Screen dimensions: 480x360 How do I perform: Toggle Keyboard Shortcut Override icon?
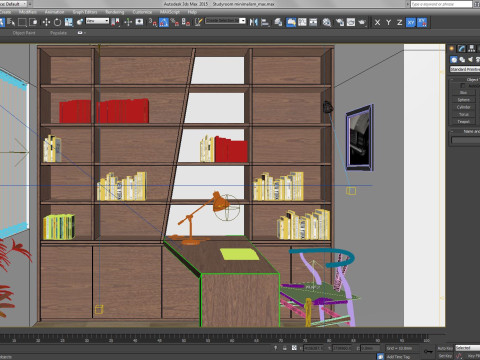tap(139, 22)
